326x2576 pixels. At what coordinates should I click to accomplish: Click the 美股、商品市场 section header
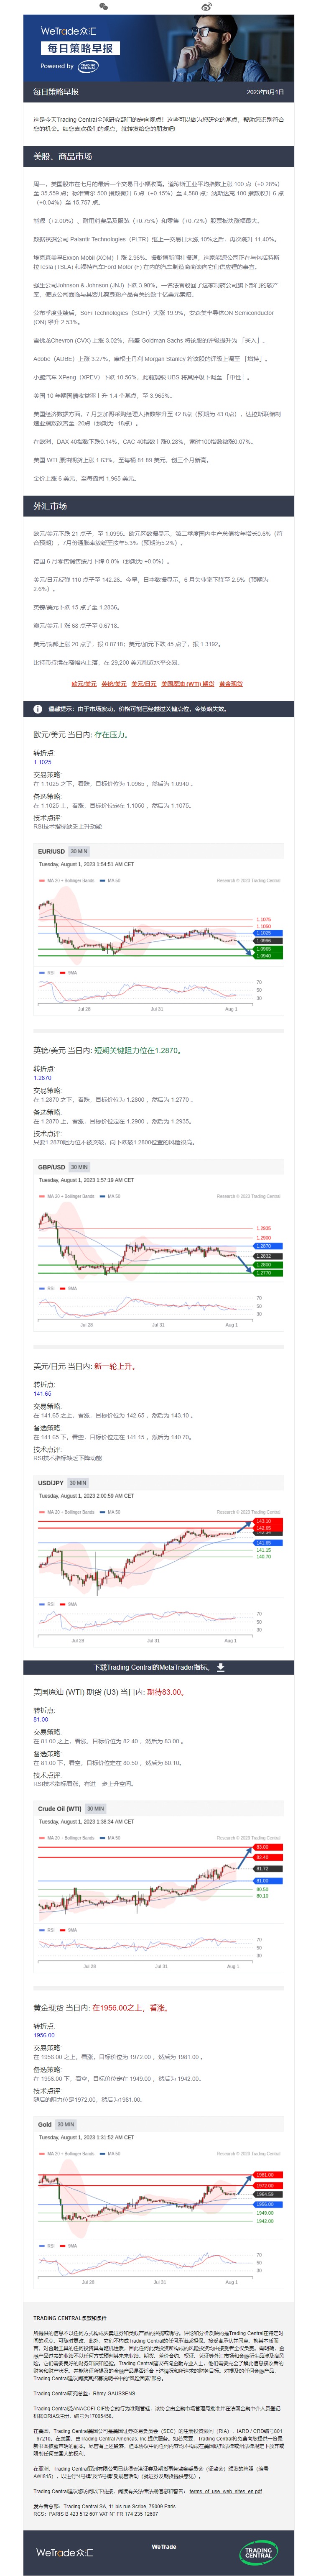point(159,157)
